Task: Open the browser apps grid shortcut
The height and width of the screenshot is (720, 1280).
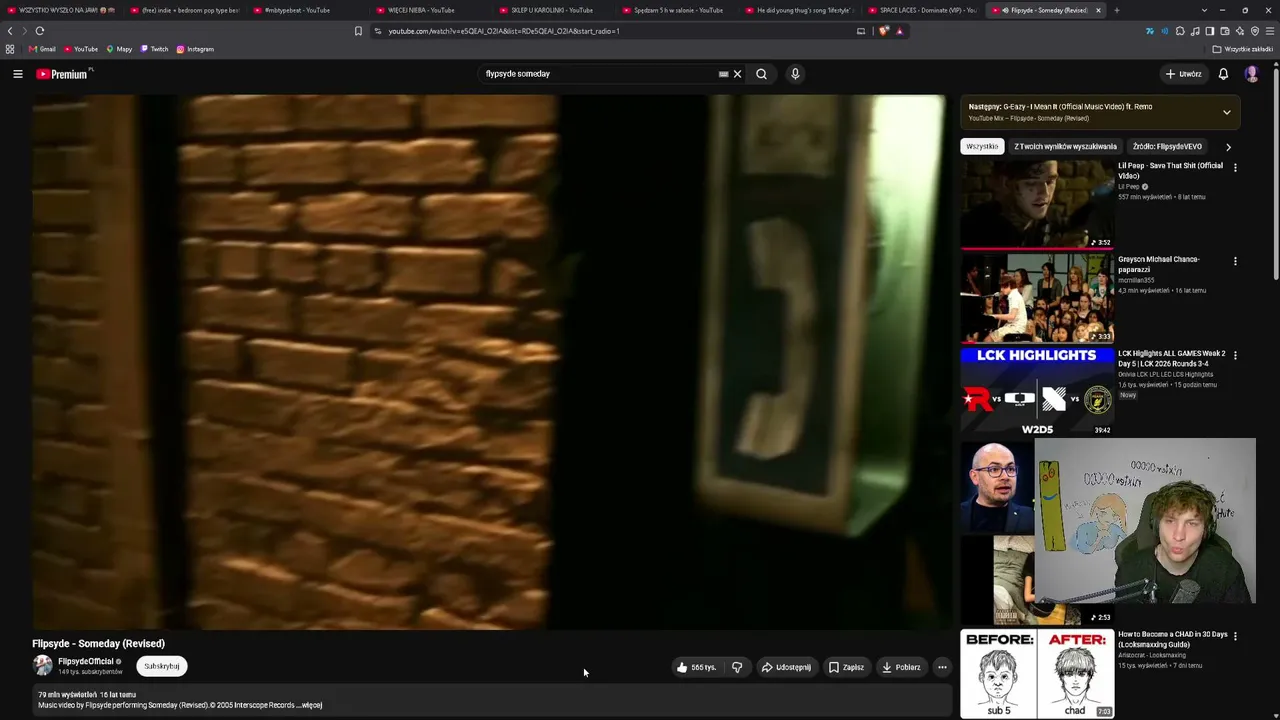Action: (10, 49)
